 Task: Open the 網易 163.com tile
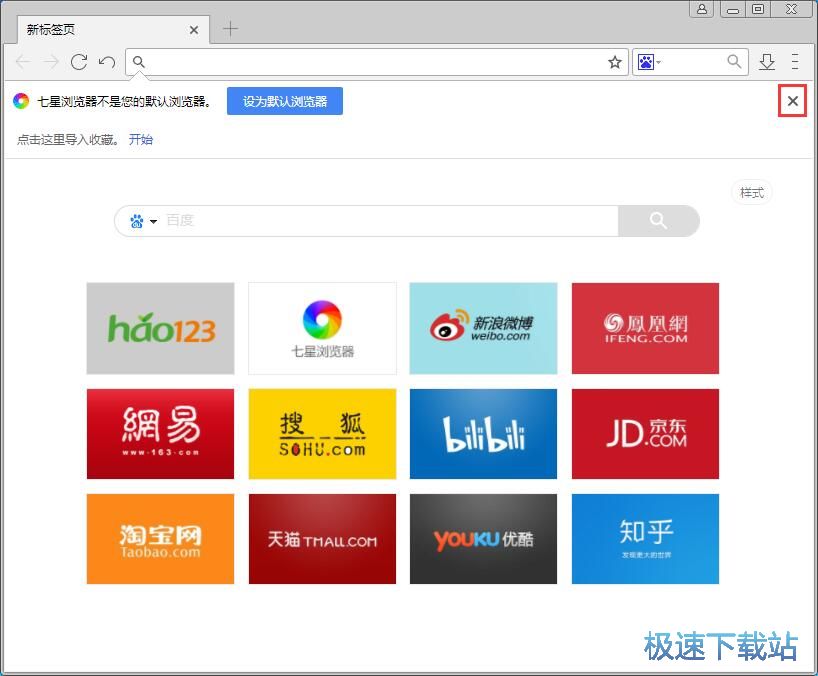click(x=160, y=434)
